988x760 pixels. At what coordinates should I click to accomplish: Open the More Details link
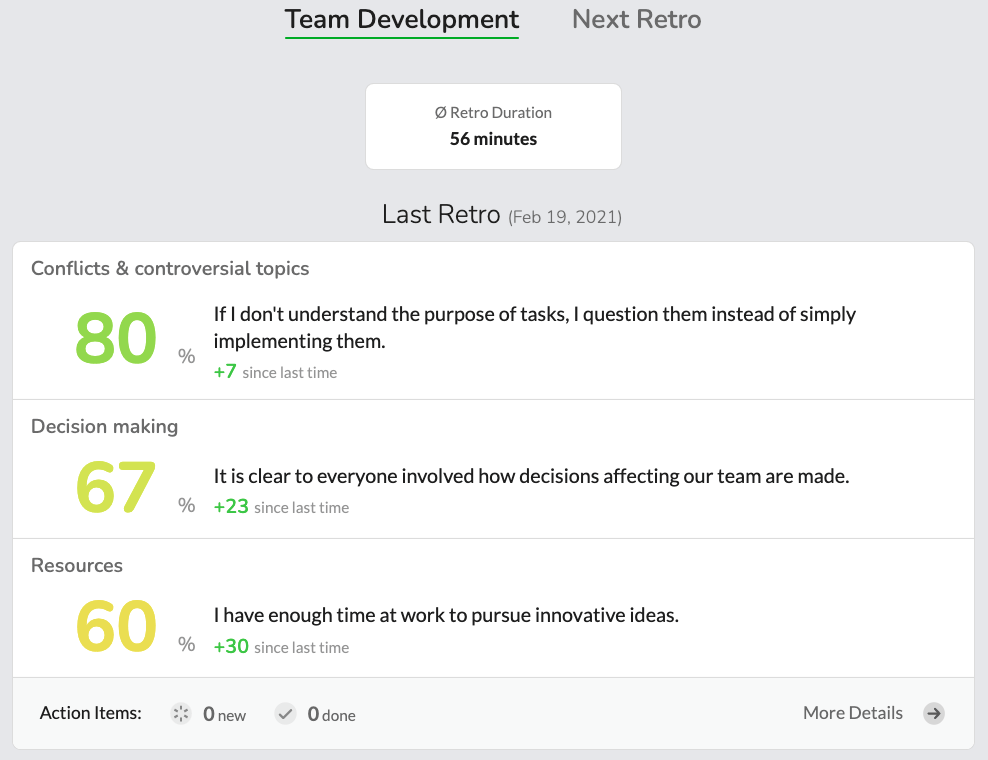pos(853,713)
